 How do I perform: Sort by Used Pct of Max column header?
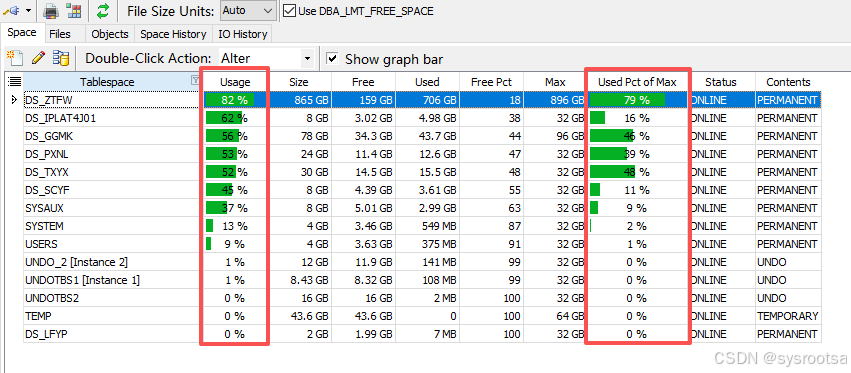coord(637,82)
